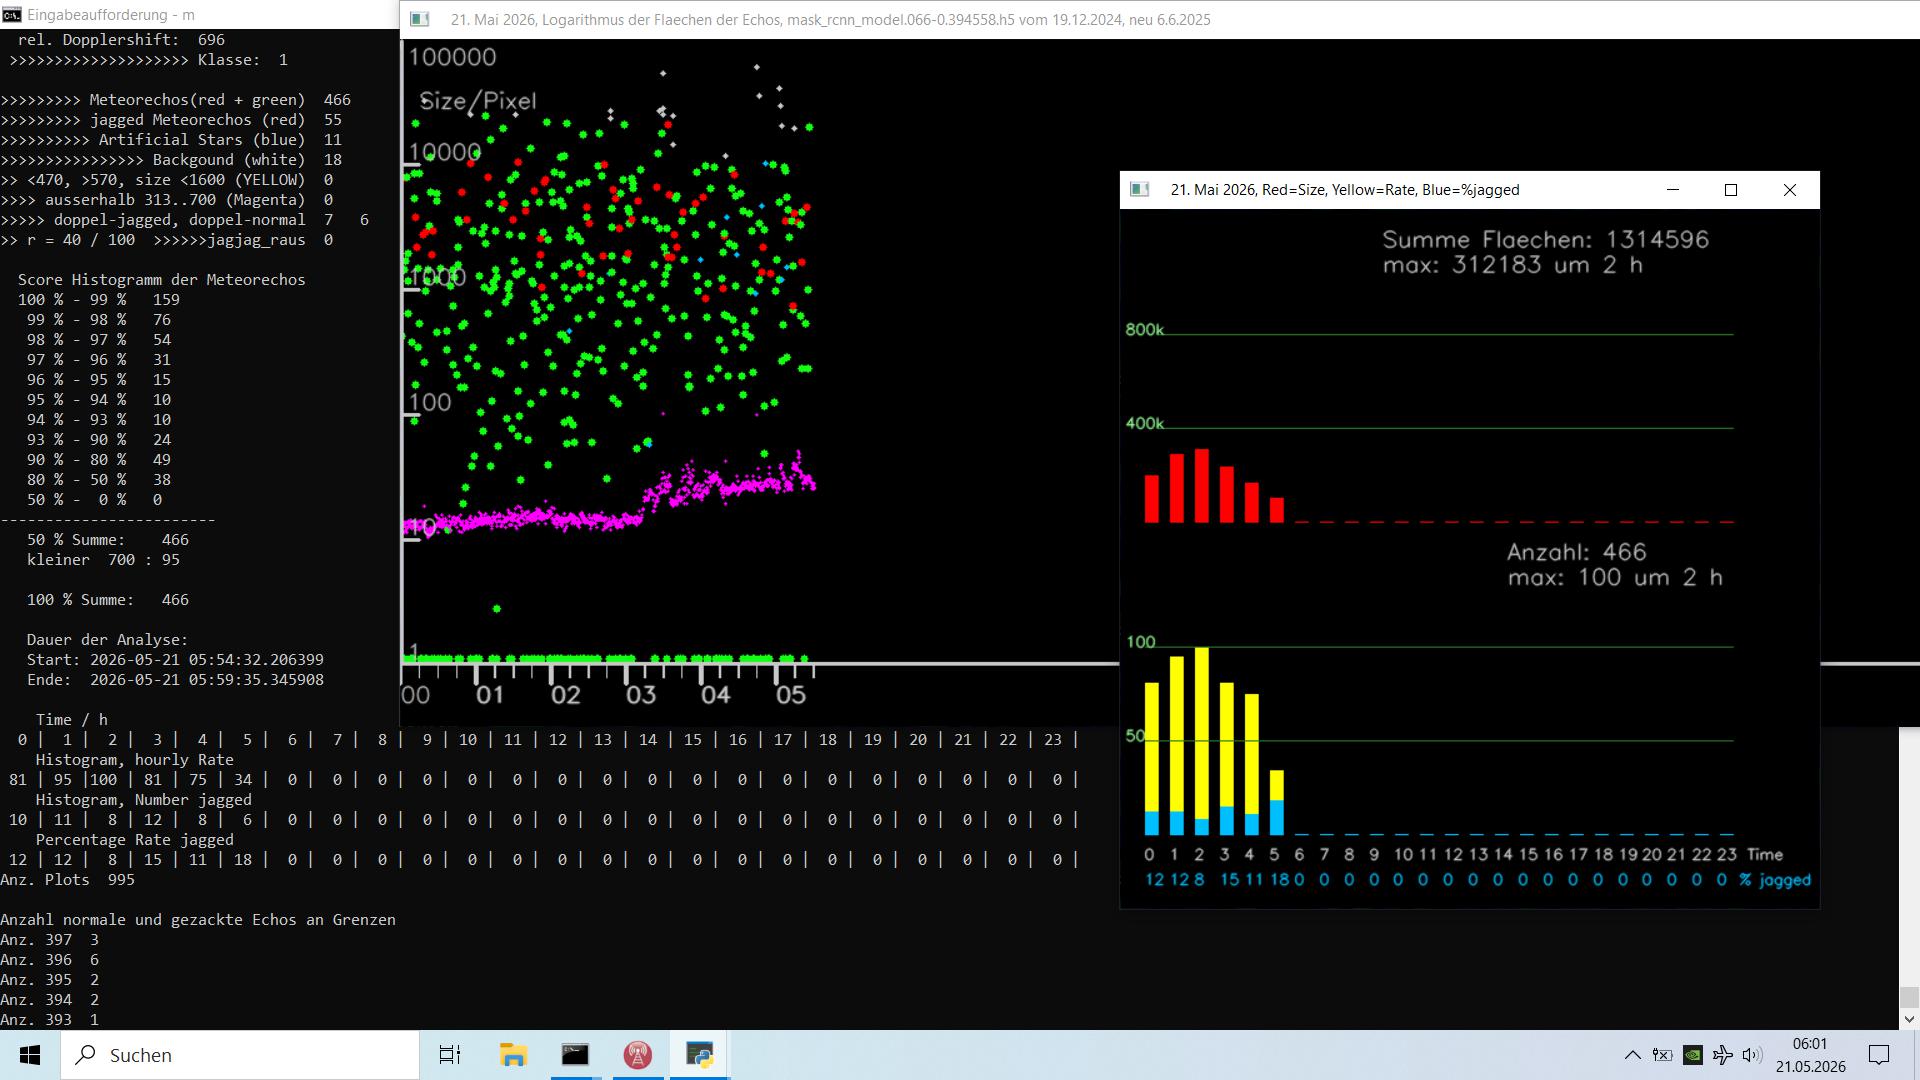This screenshot has width=1920, height=1080.
Task: Maximize the Red=Size histogram window
Action: [x=1731, y=189]
